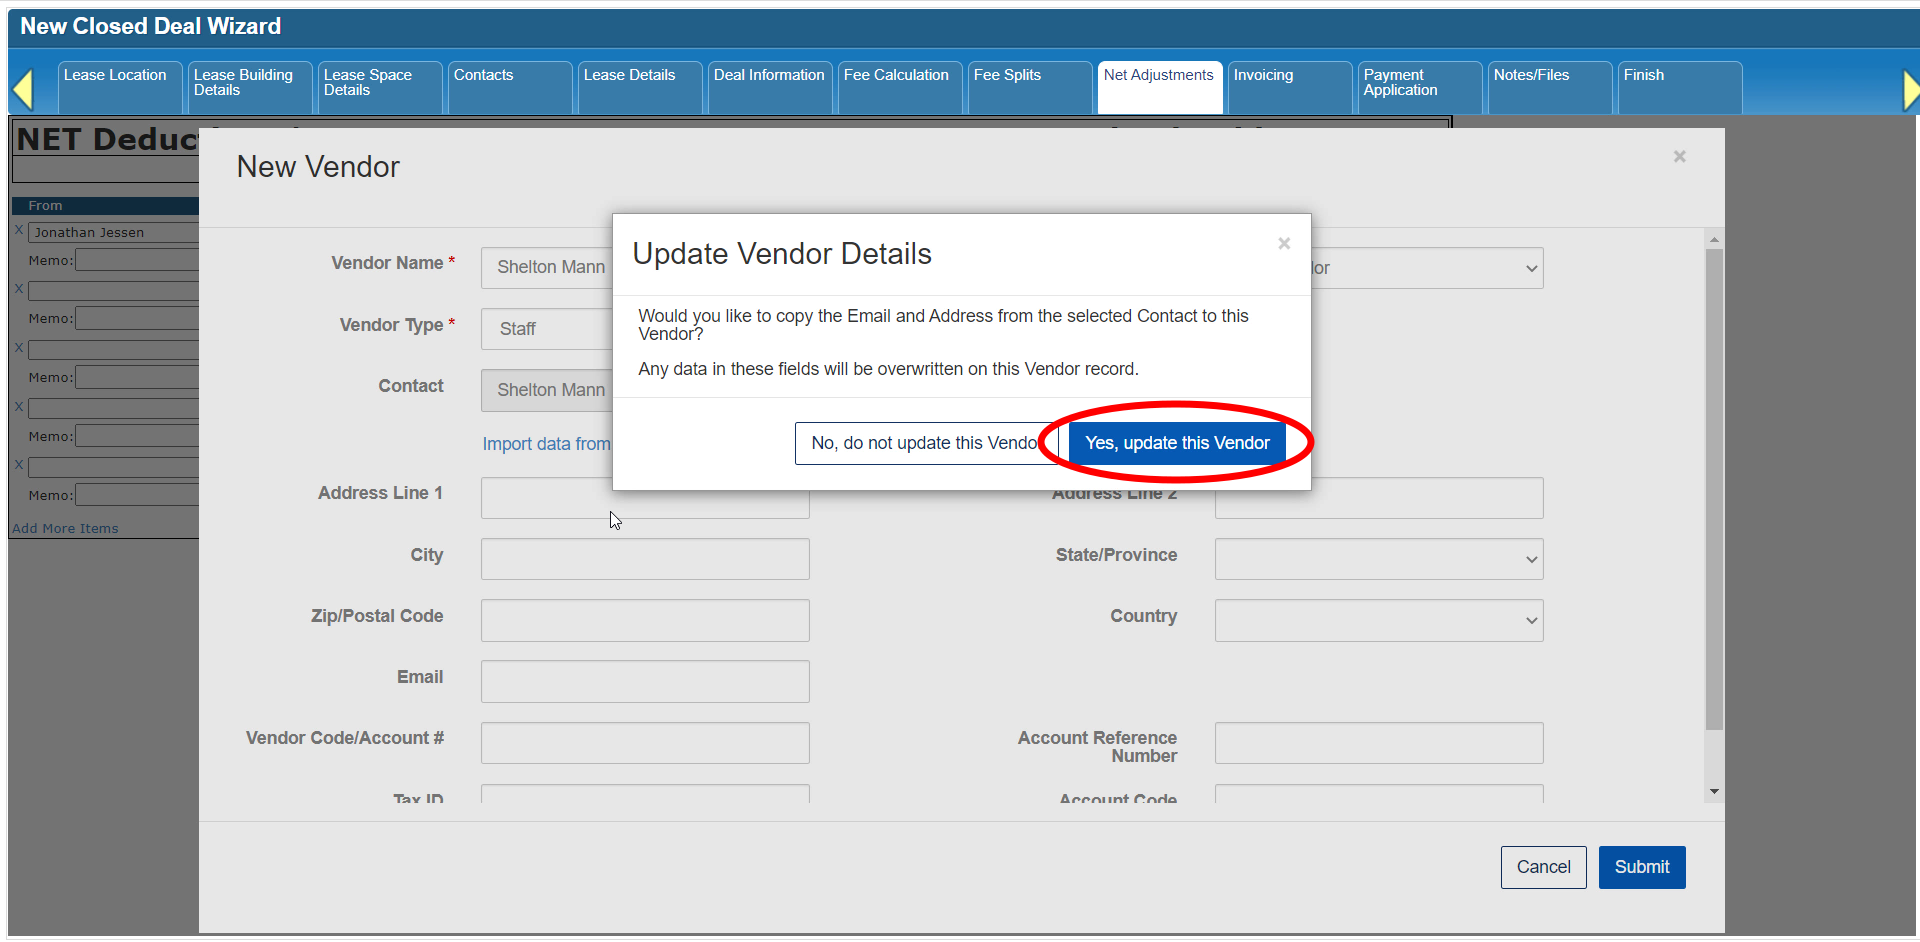Click left yellow arrow to scroll tabs
Screen dimensions: 1920x942
point(23,90)
